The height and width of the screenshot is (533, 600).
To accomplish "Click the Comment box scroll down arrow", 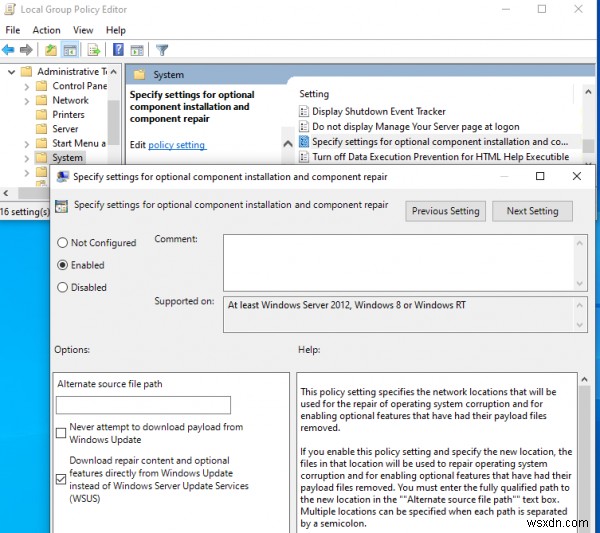I will 580,284.
